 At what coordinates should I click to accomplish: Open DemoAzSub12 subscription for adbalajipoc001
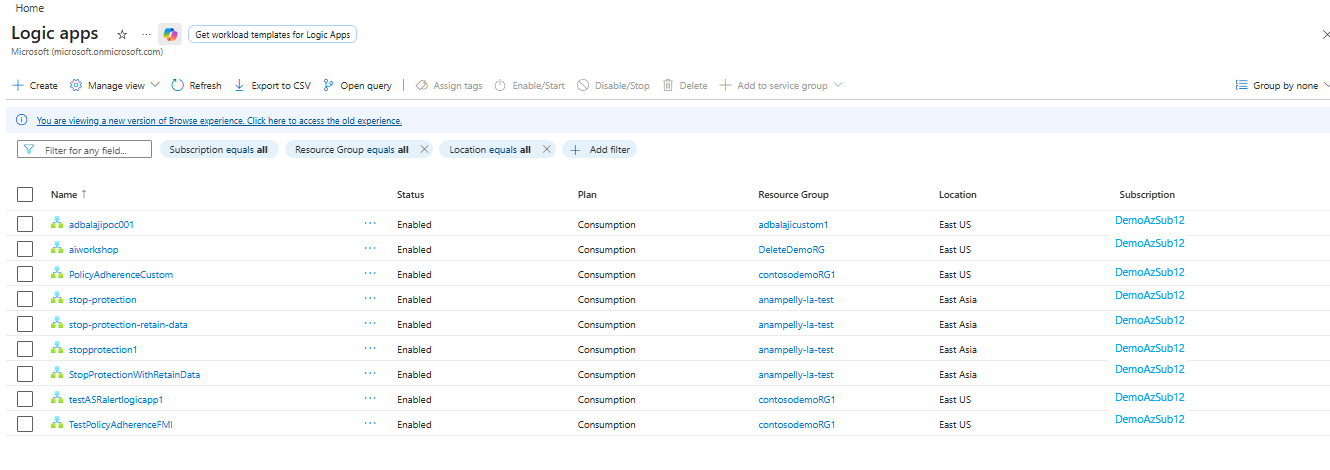click(1150, 220)
